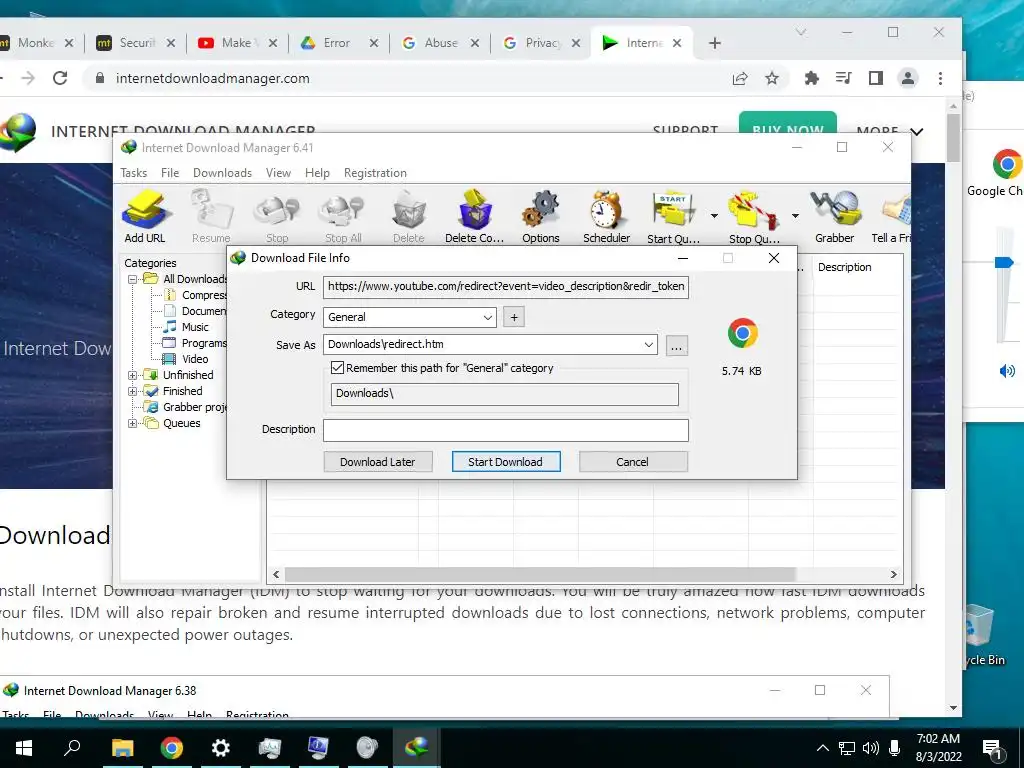
Task: Reload the page in Chrome
Action: [60, 78]
